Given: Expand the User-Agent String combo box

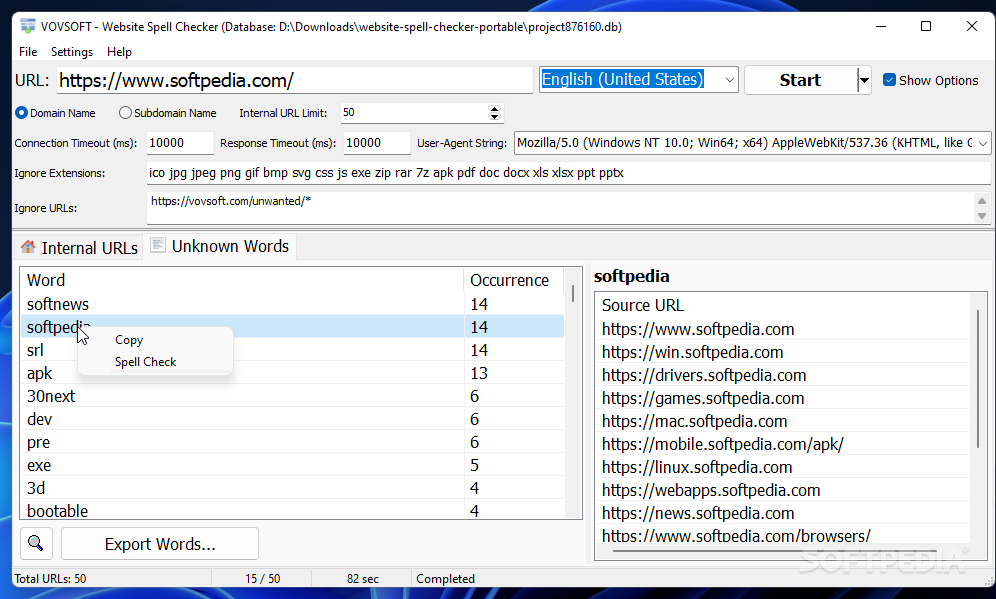Looking at the screenshot, I should click(983, 143).
